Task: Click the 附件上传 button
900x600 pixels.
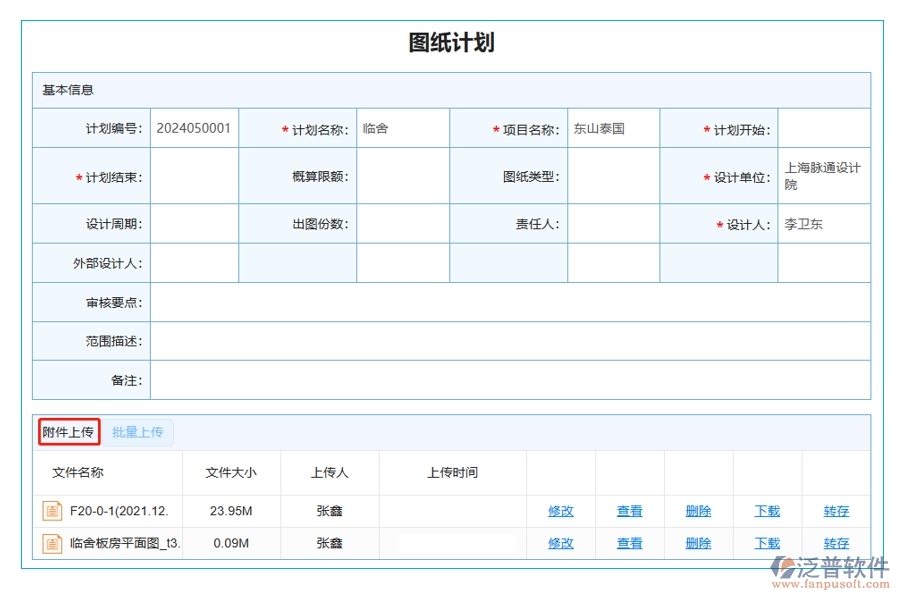Action: click(69, 432)
